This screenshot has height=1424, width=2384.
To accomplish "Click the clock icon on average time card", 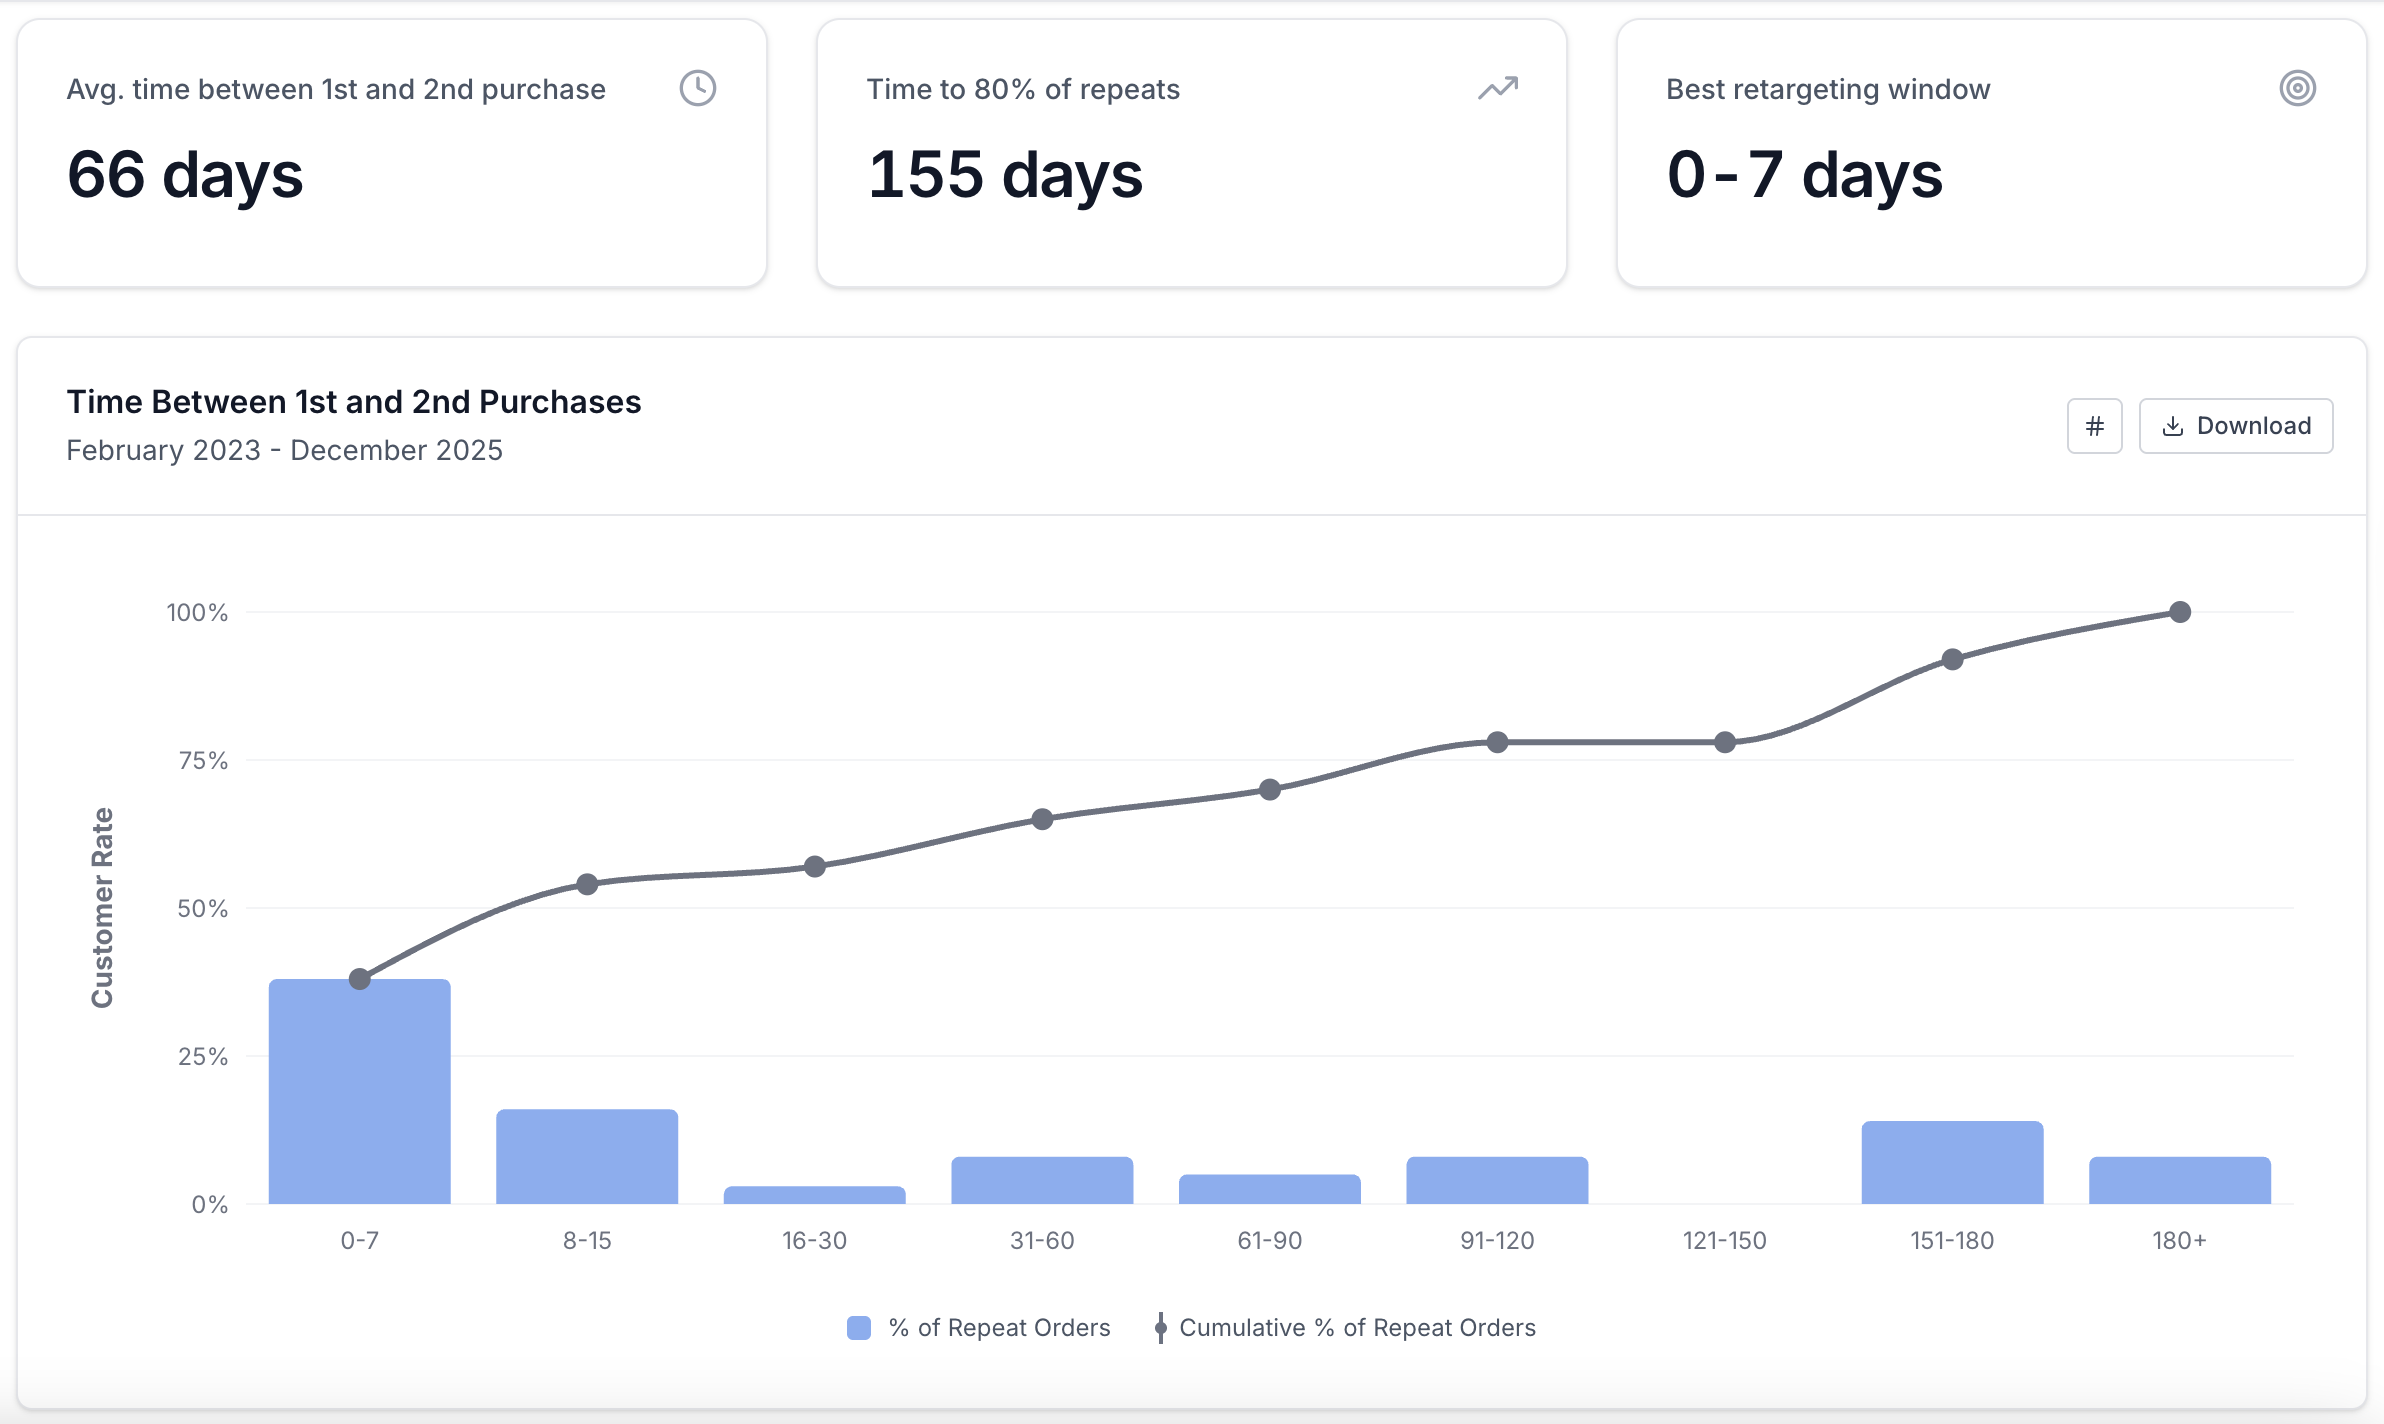I will tap(697, 88).
